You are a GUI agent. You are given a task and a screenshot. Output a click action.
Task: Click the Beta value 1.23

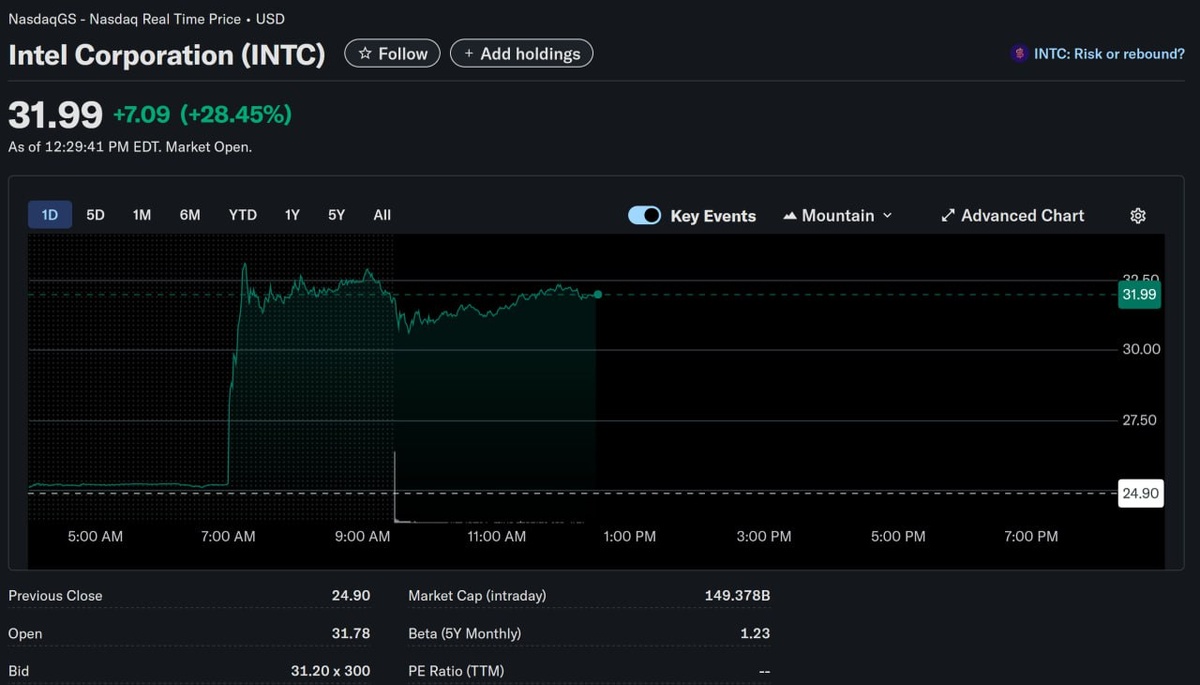tap(756, 634)
